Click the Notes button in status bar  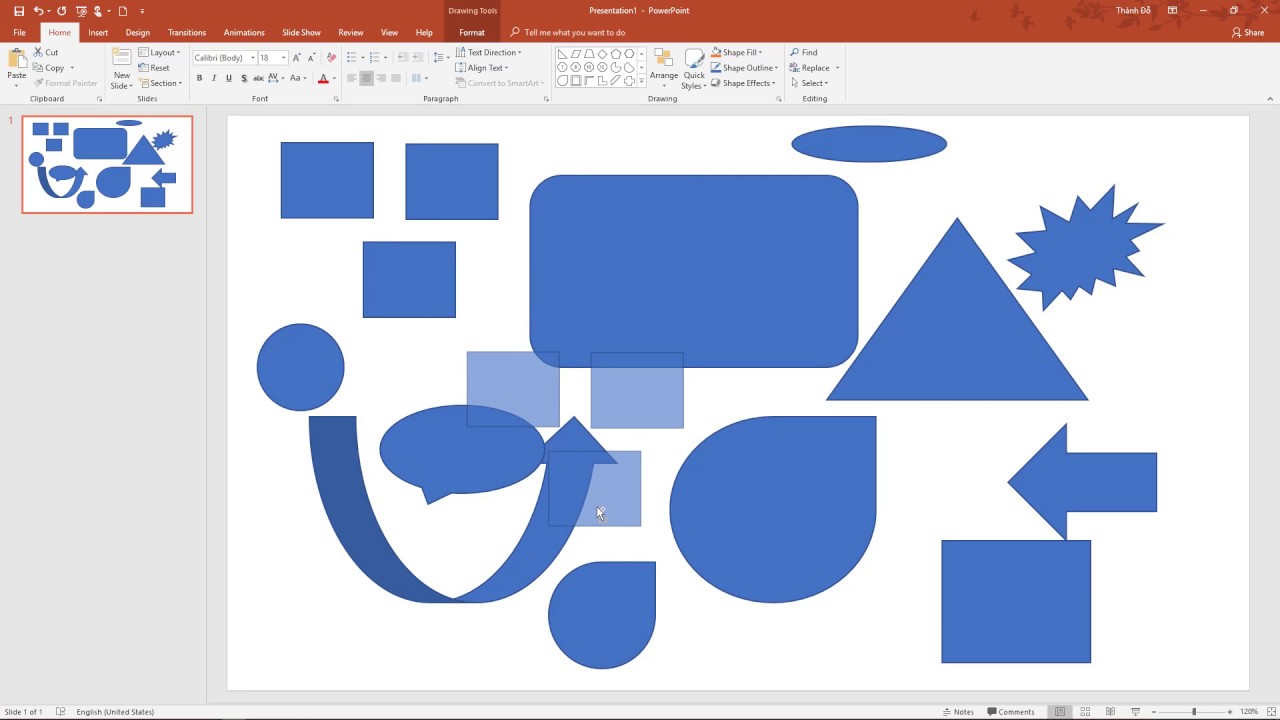click(x=958, y=712)
